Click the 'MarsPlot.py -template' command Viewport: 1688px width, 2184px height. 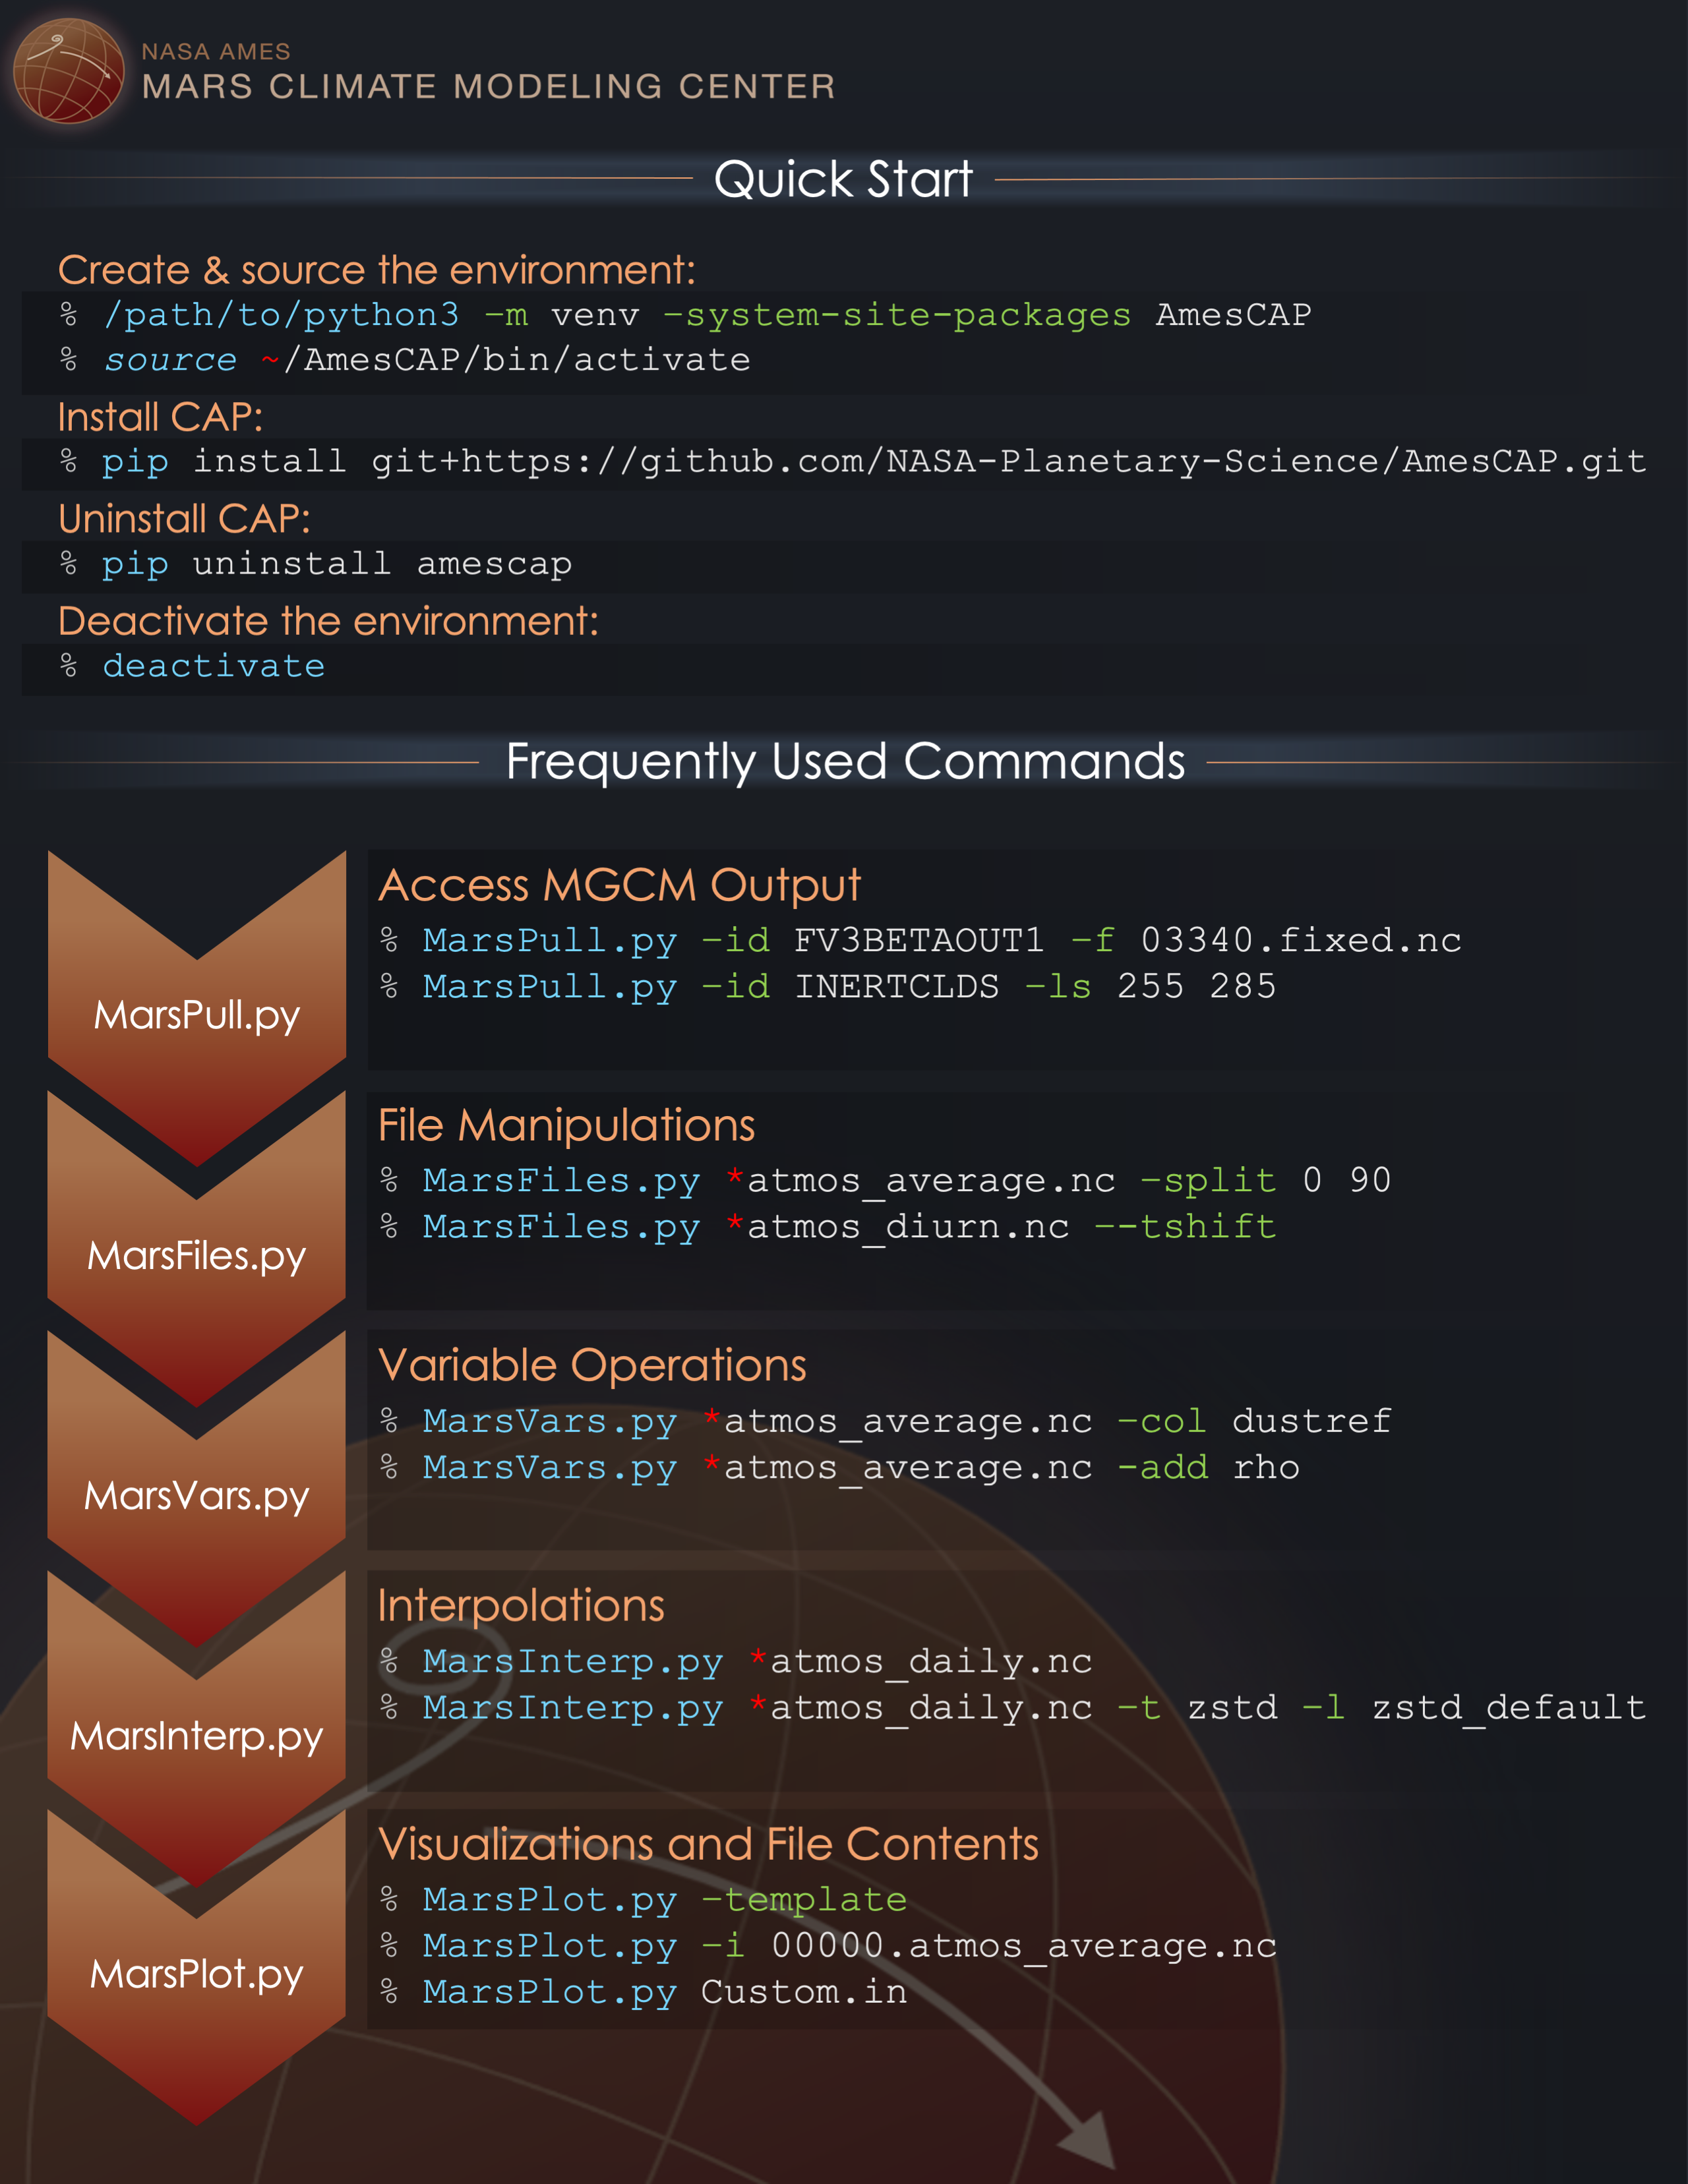click(x=643, y=1900)
